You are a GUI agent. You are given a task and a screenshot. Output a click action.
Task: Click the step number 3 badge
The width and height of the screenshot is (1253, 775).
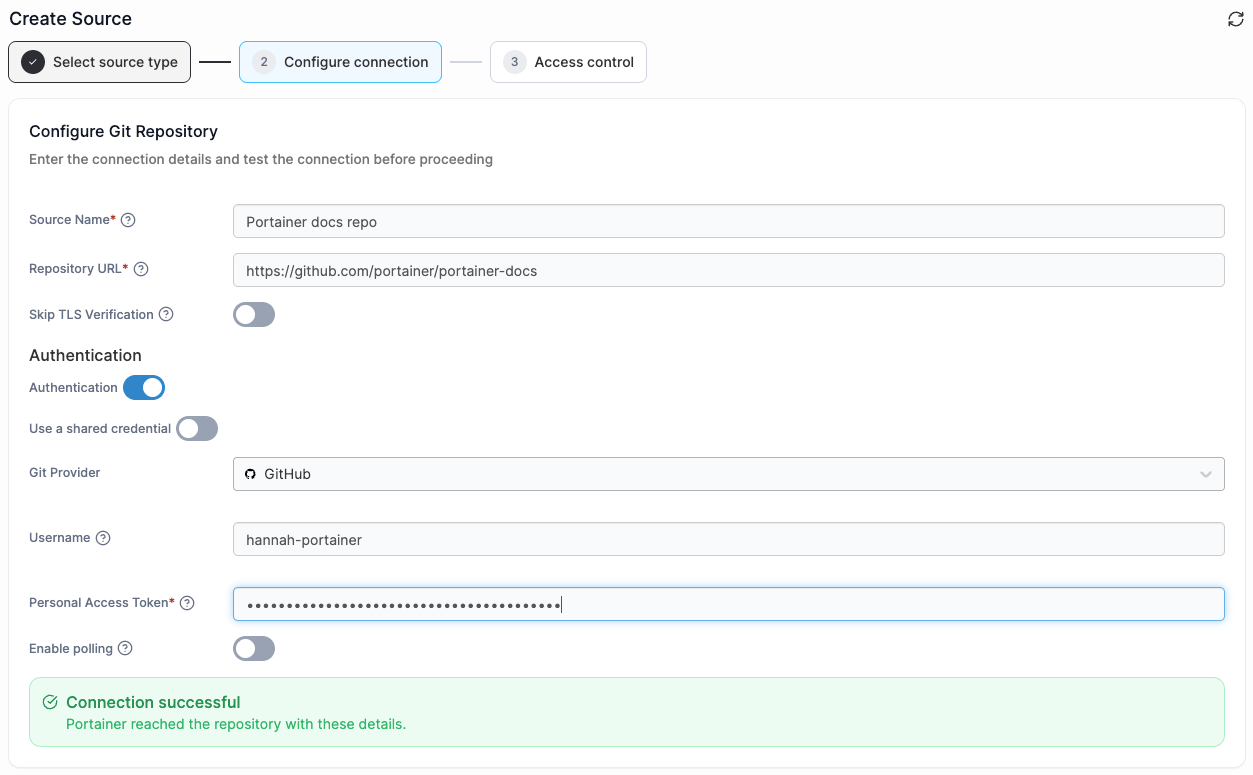point(514,62)
